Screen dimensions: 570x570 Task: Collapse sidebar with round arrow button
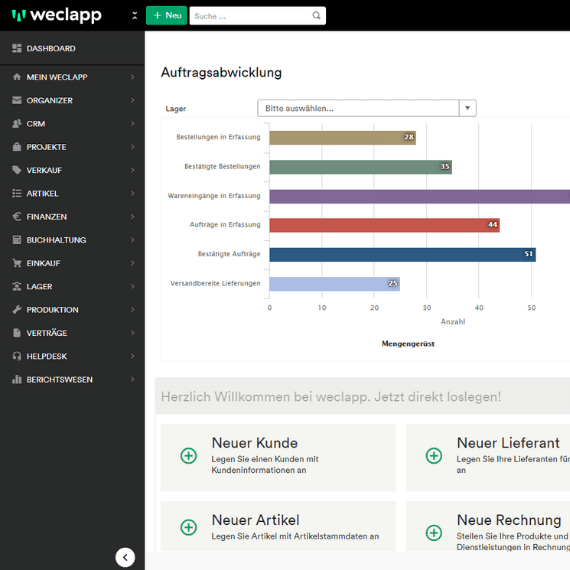pos(125,557)
